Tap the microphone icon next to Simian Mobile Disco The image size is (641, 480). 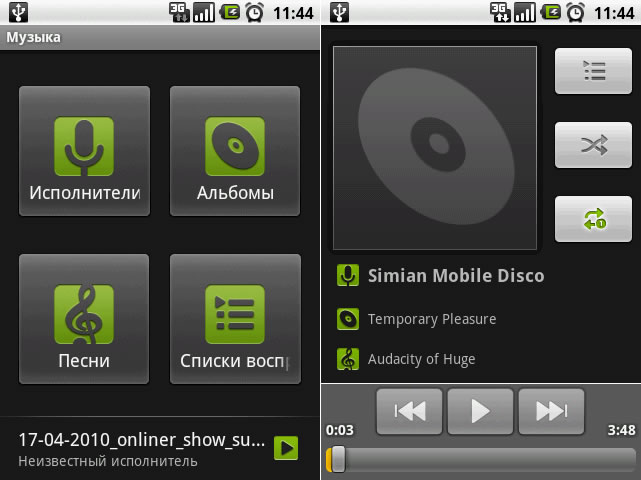[348, 275]
